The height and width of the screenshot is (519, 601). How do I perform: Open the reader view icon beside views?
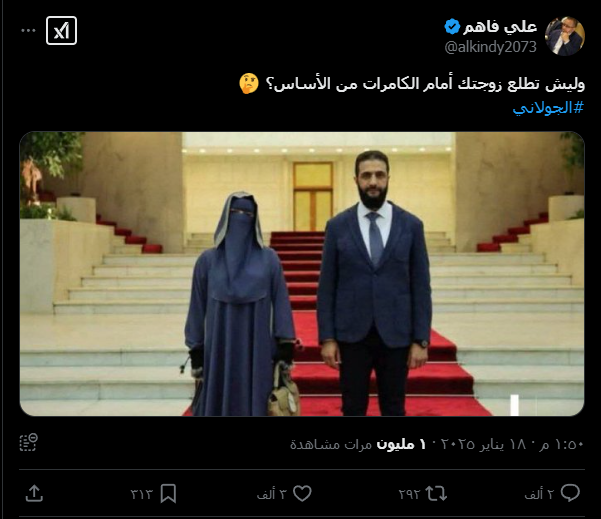[29, 443]
